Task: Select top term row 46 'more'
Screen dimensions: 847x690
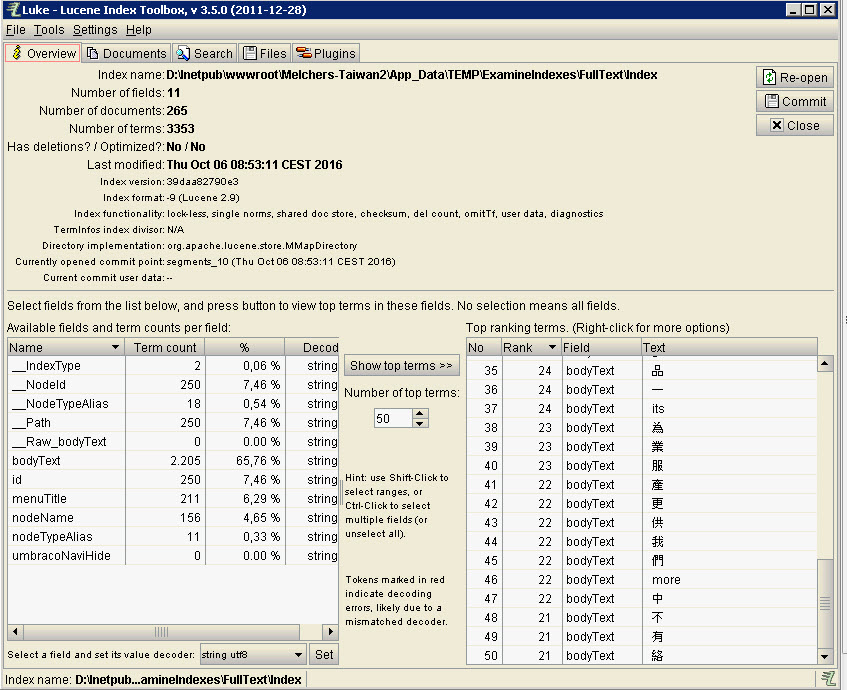Action: [x=642, y=580]
